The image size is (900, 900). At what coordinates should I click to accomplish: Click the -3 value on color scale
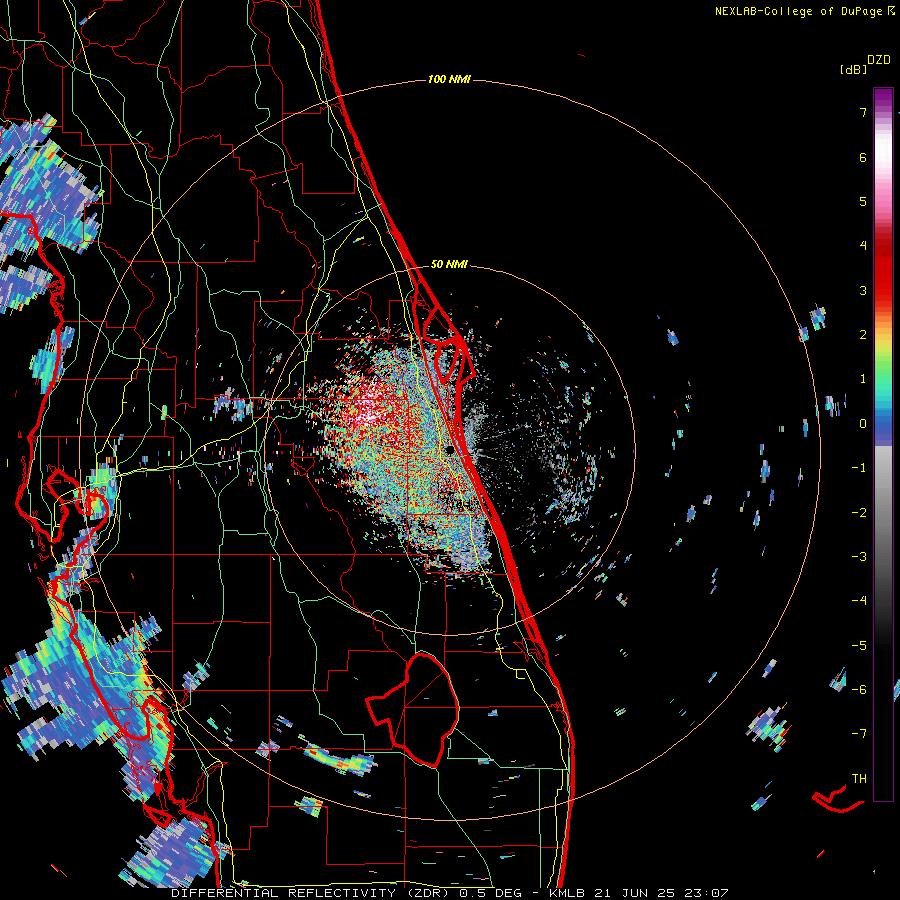859,557
